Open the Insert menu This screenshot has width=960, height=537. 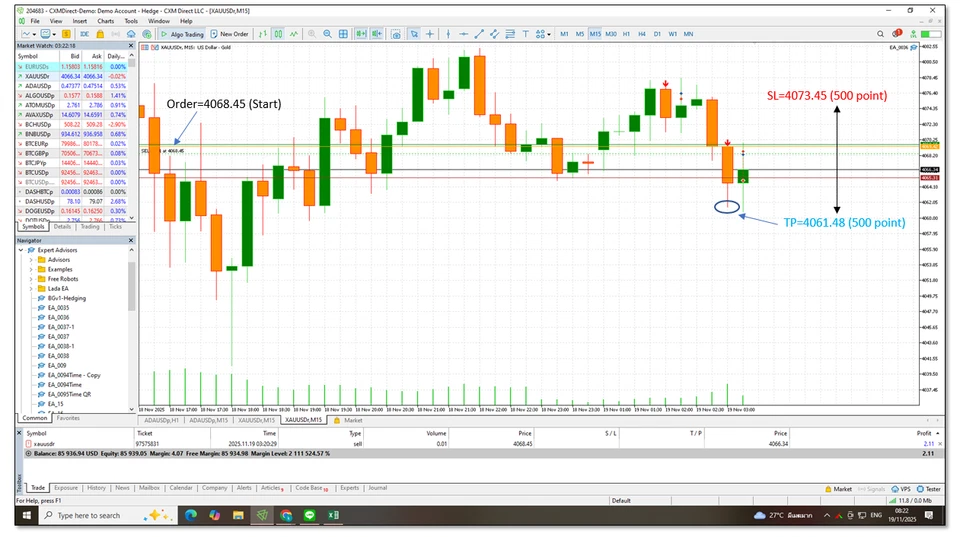point(80,21)
